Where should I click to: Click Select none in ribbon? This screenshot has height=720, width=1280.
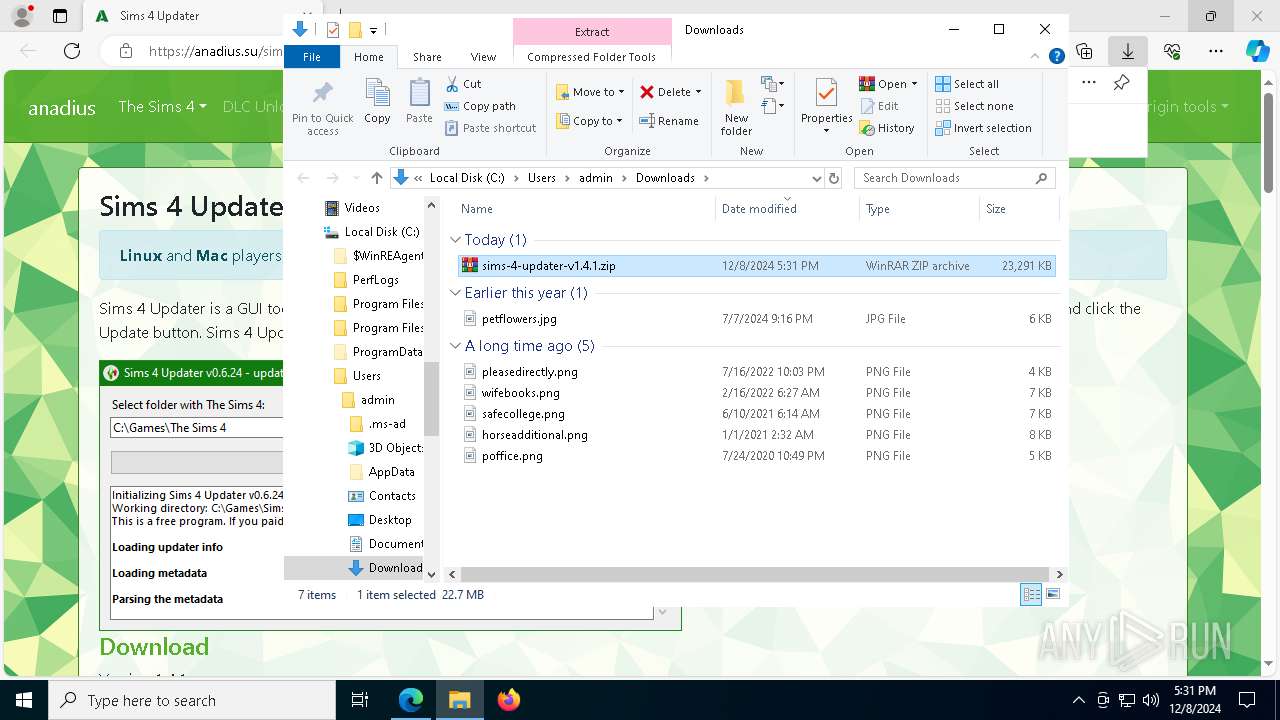coord(974,106)
